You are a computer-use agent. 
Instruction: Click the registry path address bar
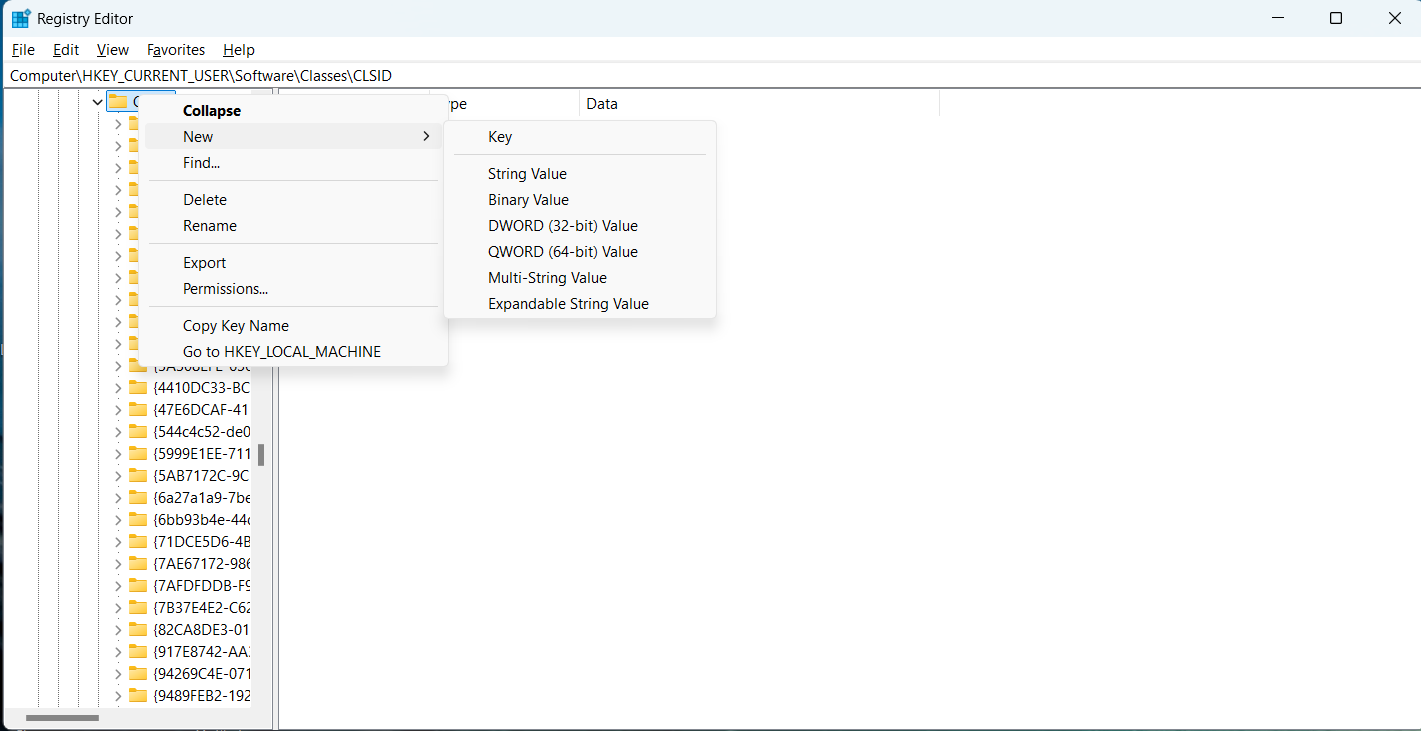pyautogui.click(x=700, y=76)
